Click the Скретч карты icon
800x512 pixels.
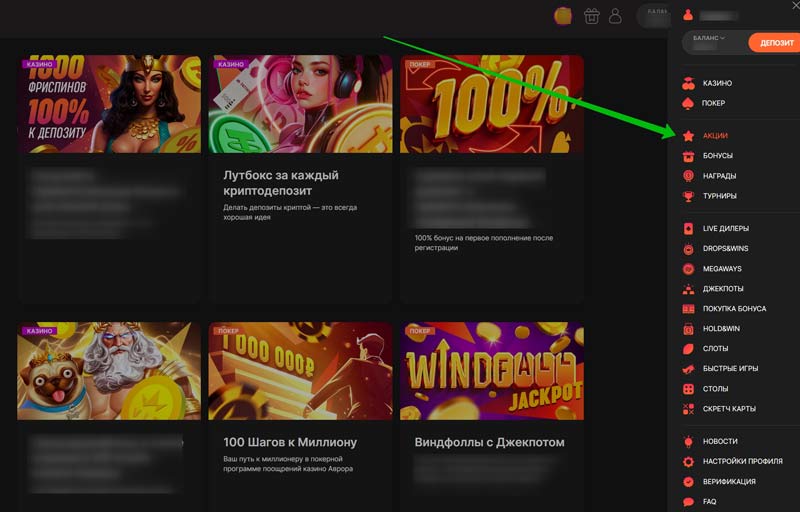(688, 409)
